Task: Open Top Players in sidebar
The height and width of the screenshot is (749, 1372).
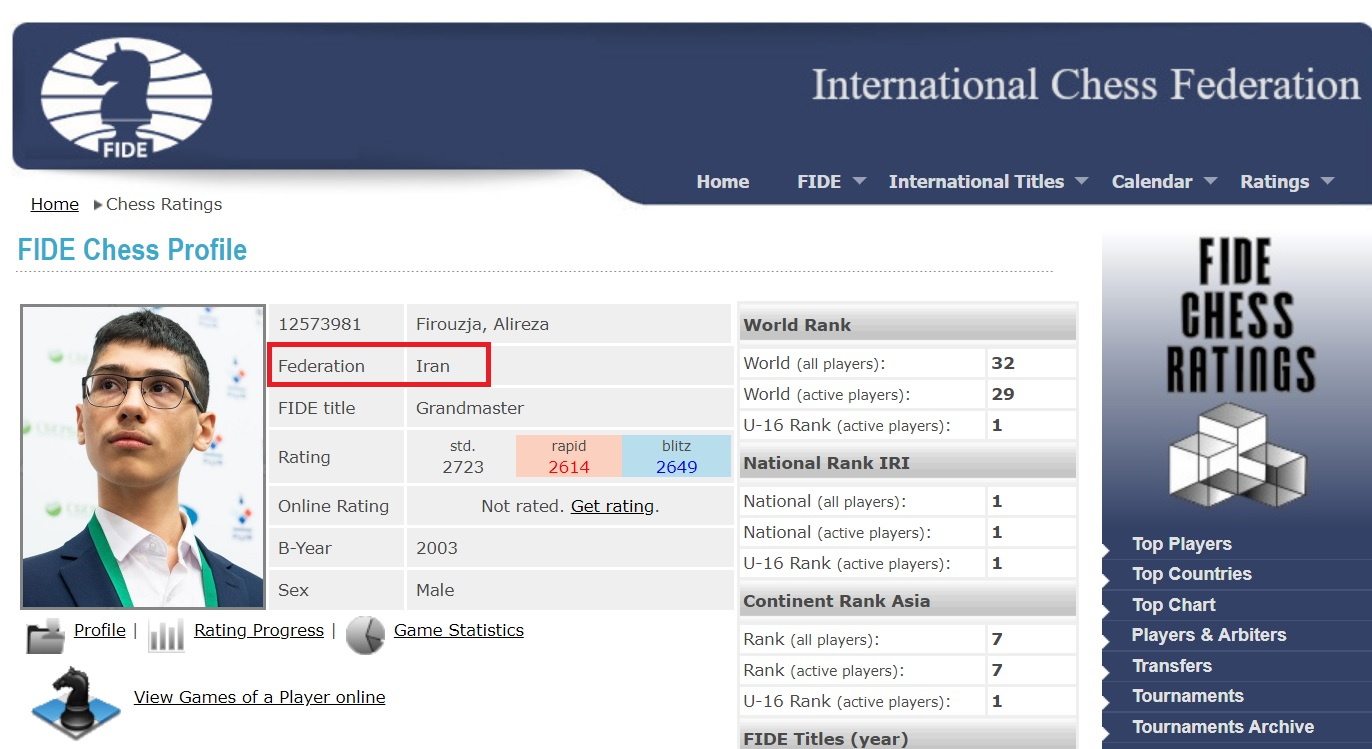Action: tap(1181, 544)
